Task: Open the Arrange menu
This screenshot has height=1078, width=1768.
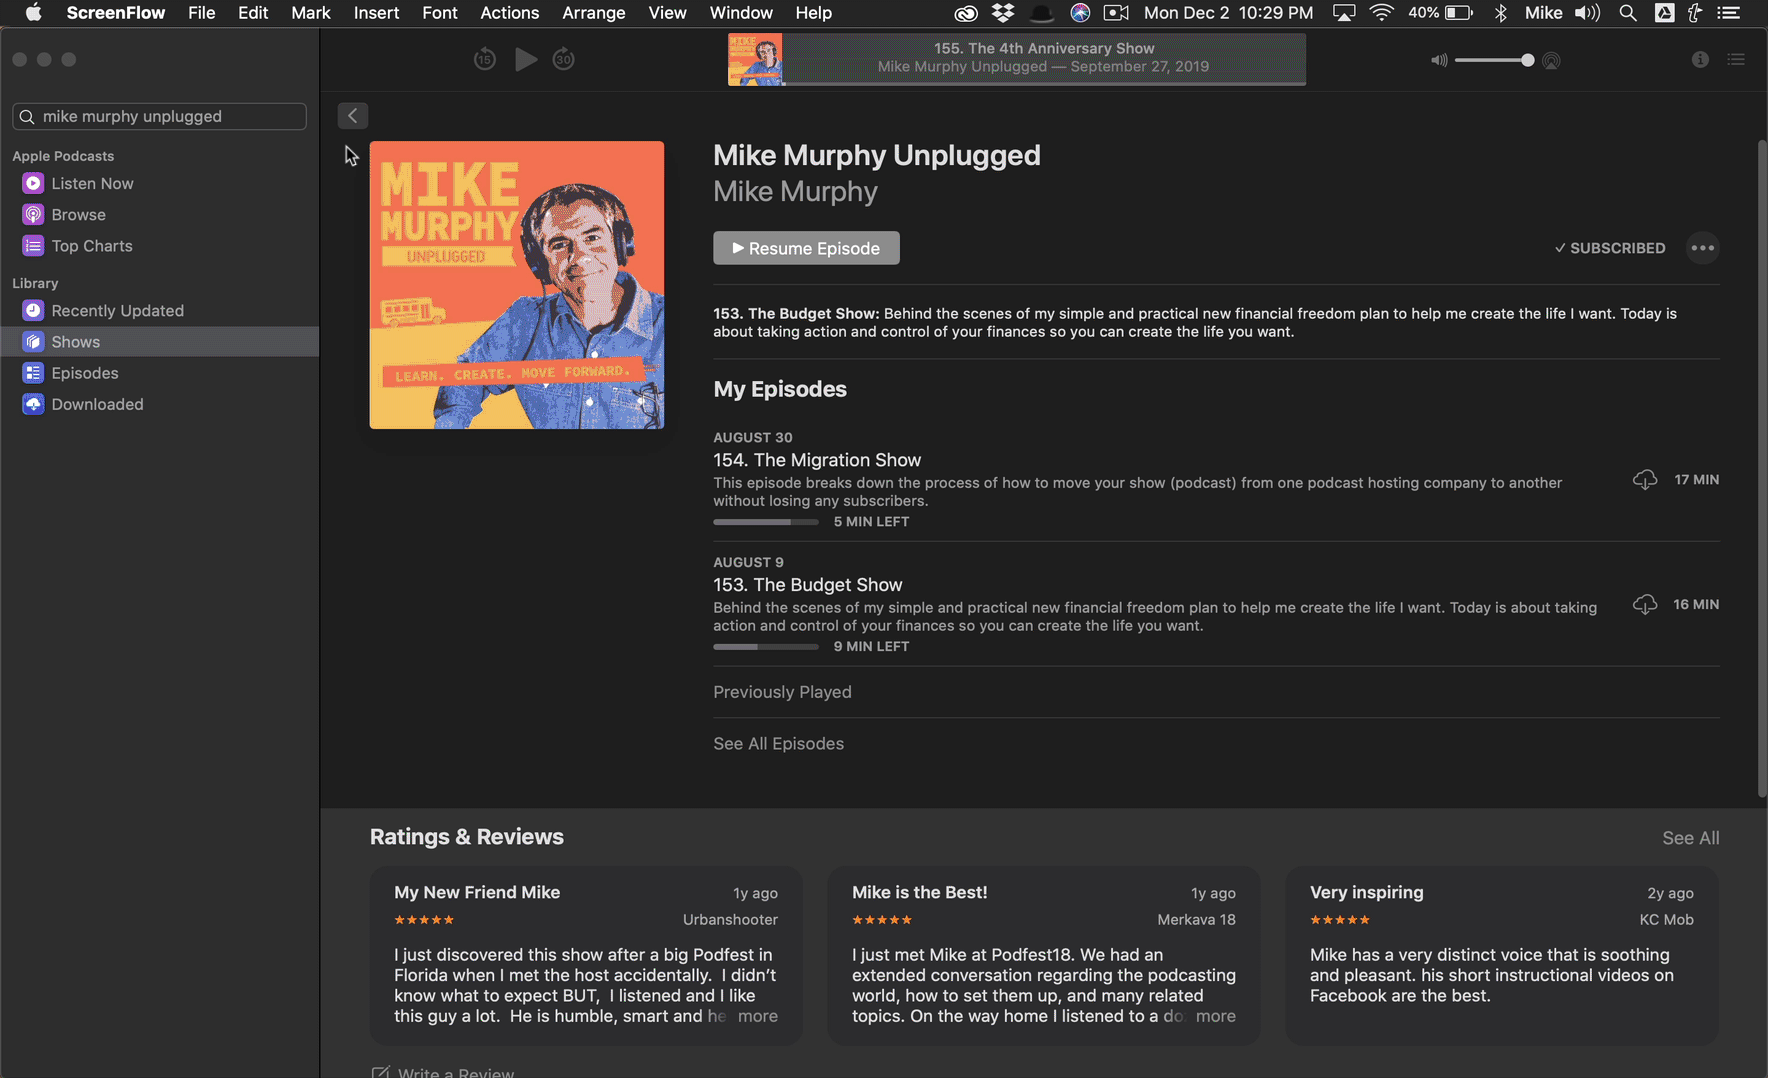Action: [594, 13]
